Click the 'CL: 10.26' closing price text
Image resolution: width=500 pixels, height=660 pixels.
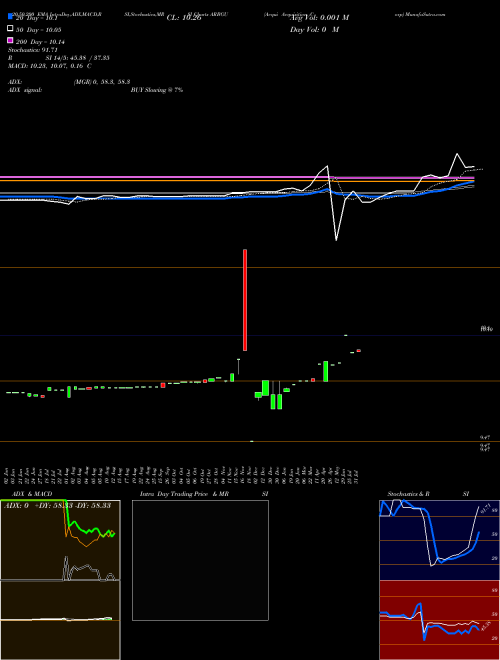[x=184, y=18]
